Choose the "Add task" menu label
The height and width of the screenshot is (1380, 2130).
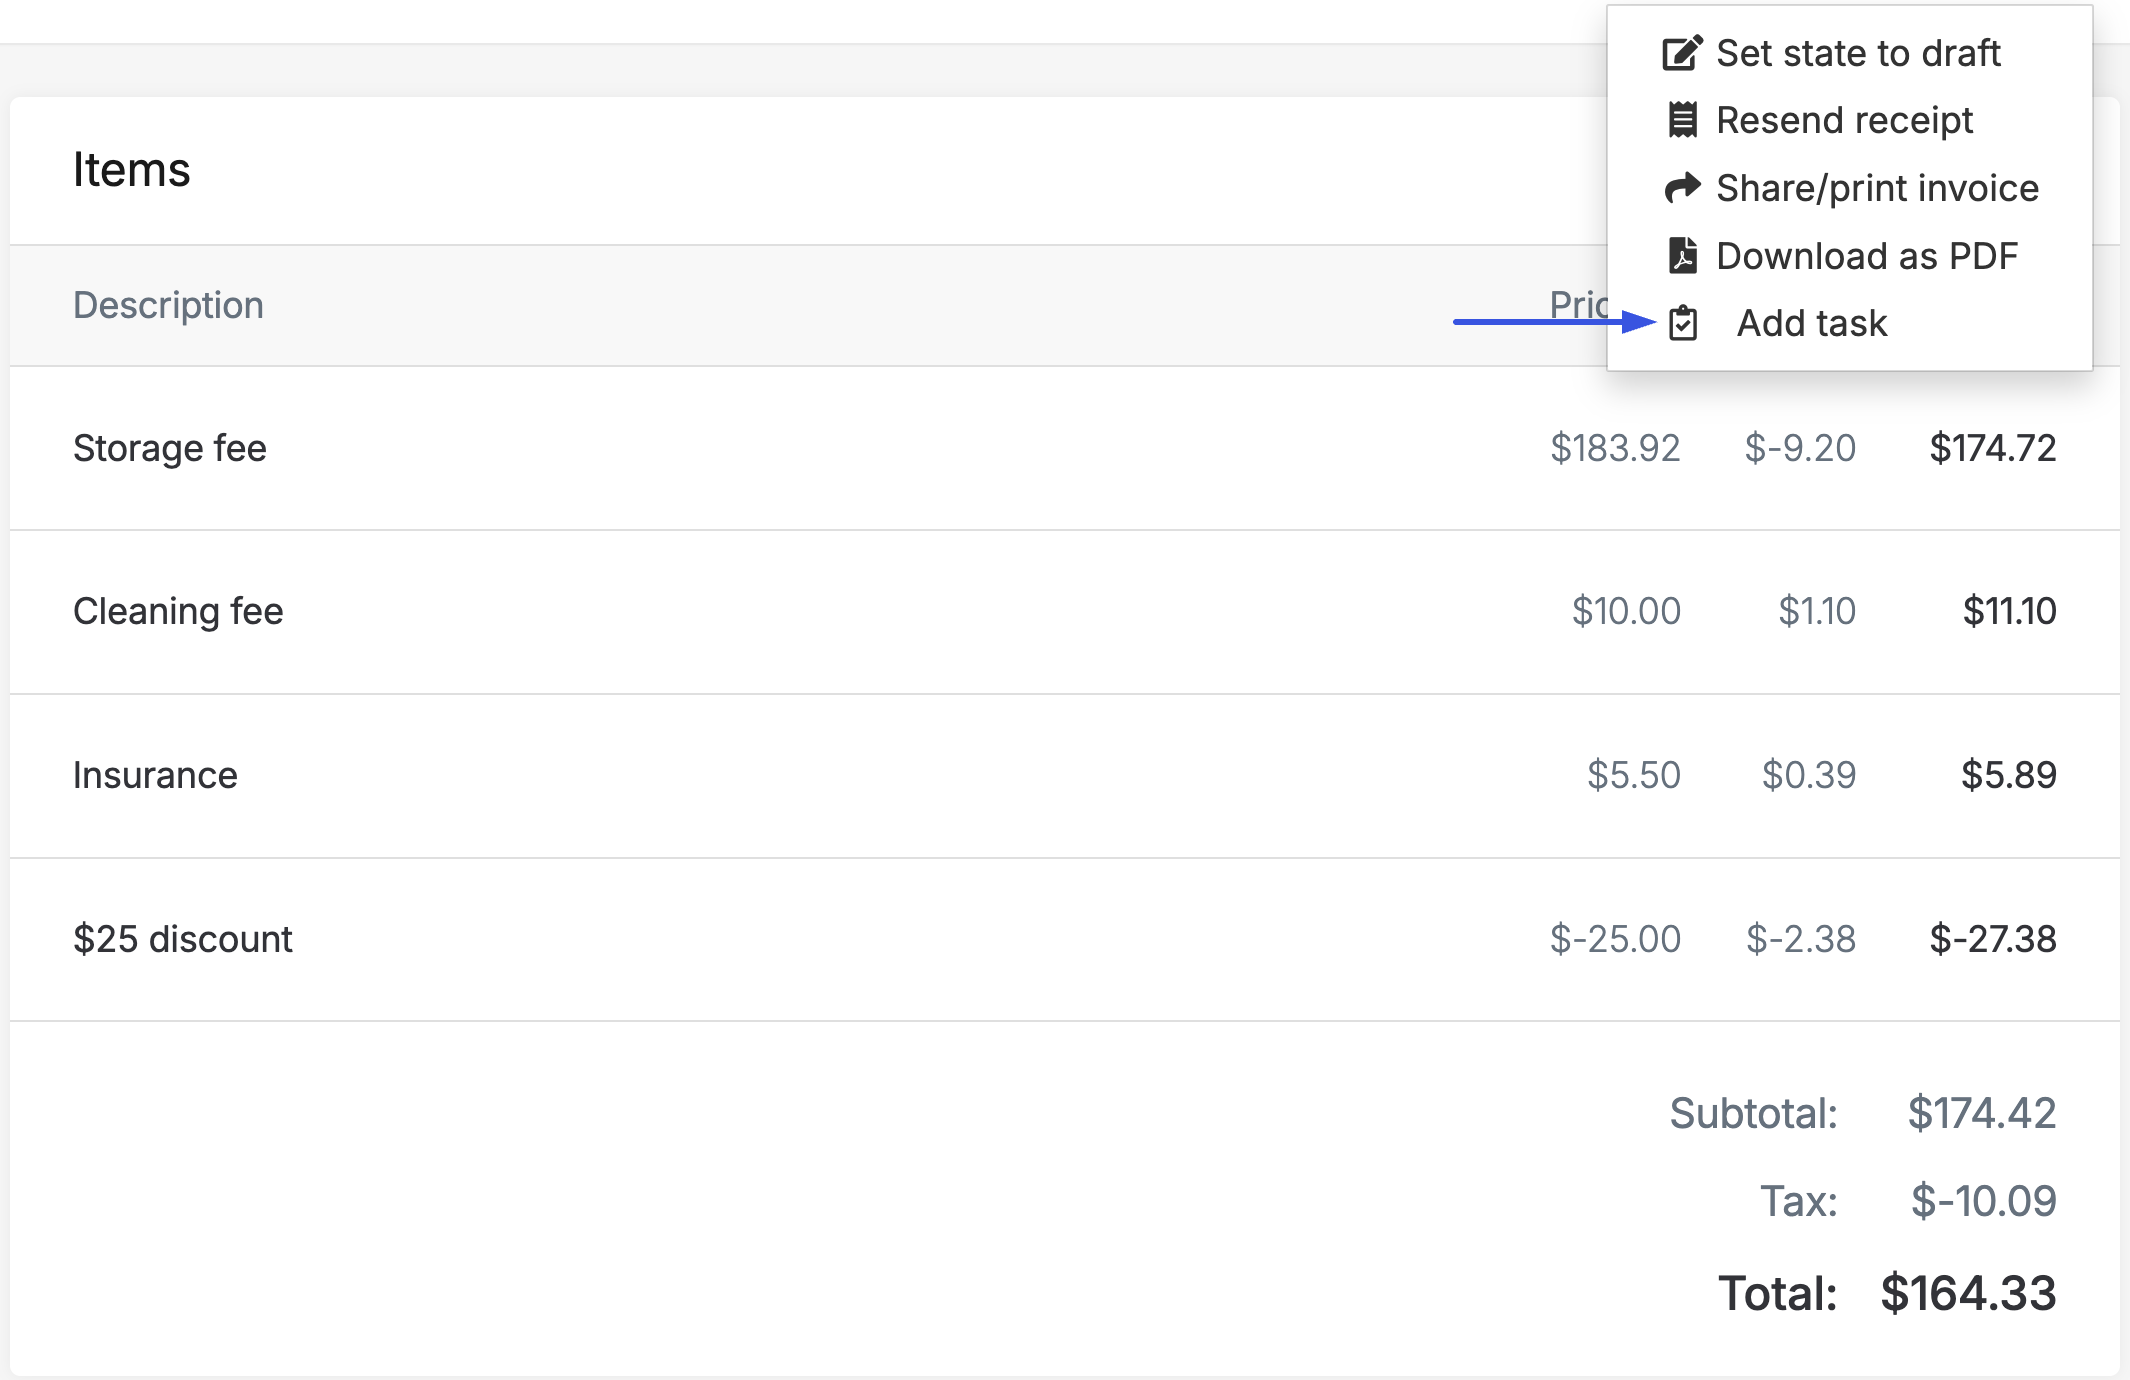point(1812,323)
